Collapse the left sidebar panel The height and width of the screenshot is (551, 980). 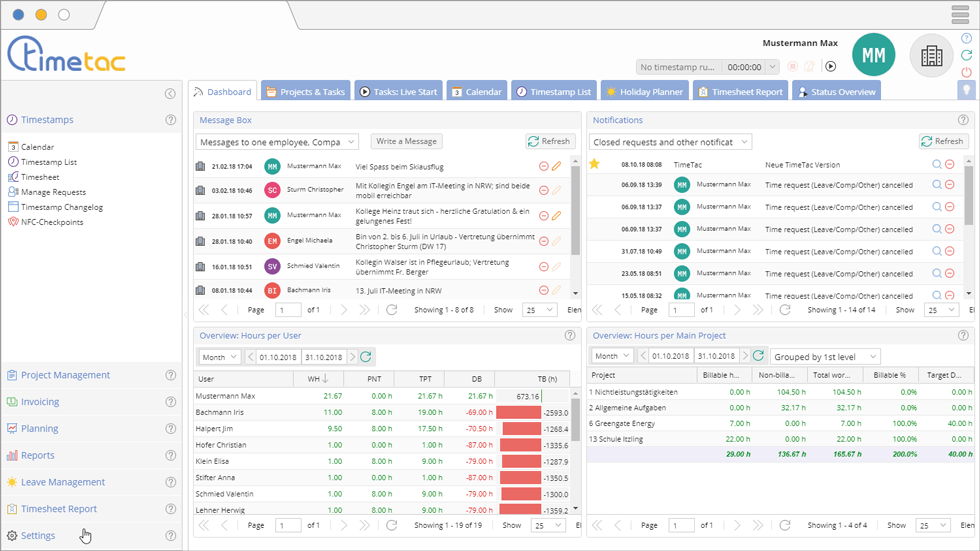[170, 94]
